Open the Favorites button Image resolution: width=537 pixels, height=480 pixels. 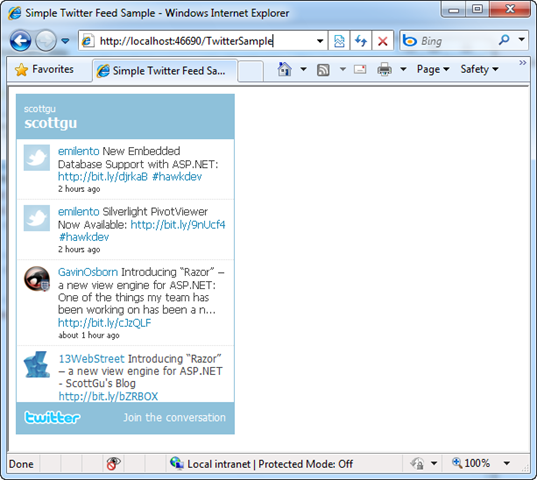pos(44,70)
